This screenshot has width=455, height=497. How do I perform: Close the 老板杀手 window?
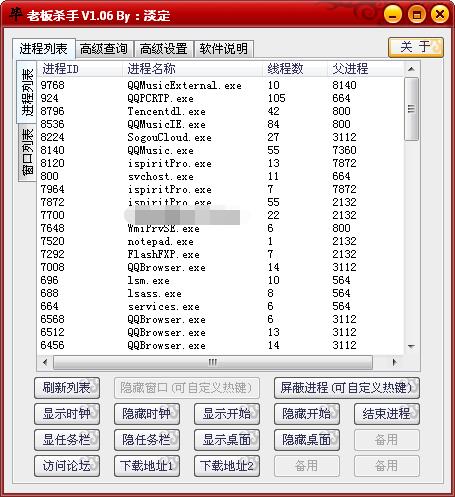coord(440,15)
